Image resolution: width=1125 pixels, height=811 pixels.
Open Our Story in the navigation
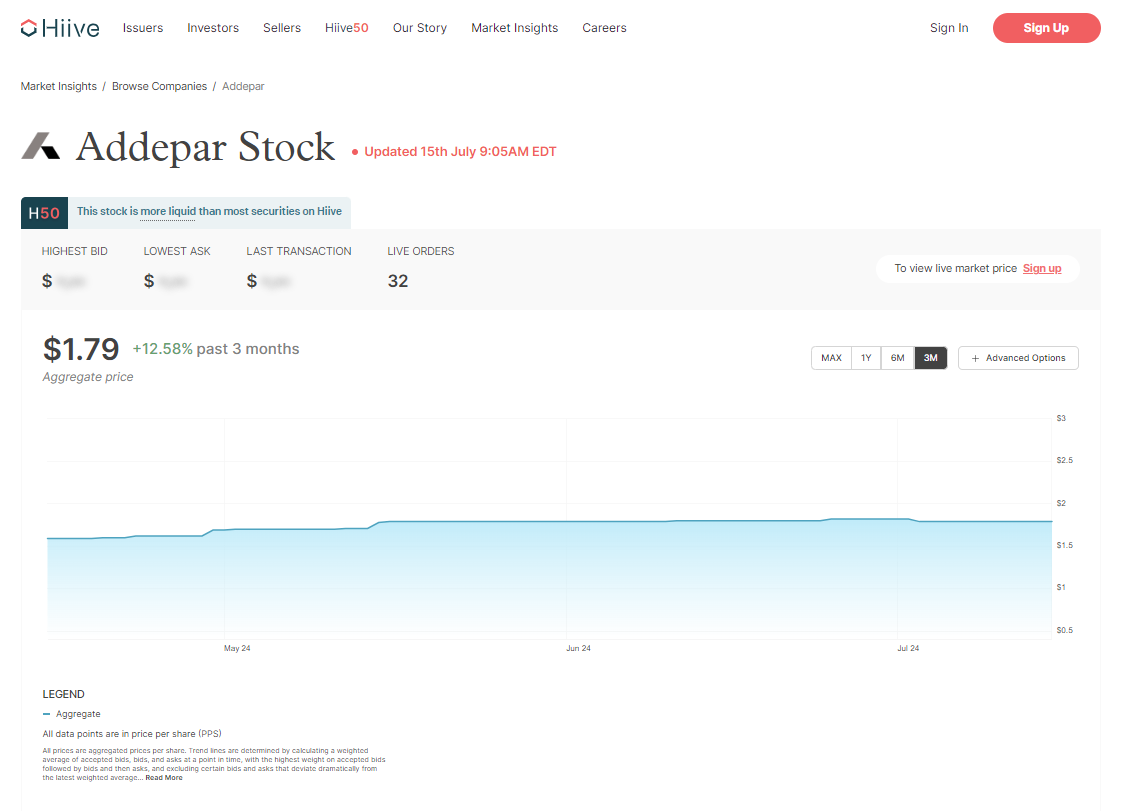[x=420, y=28]
